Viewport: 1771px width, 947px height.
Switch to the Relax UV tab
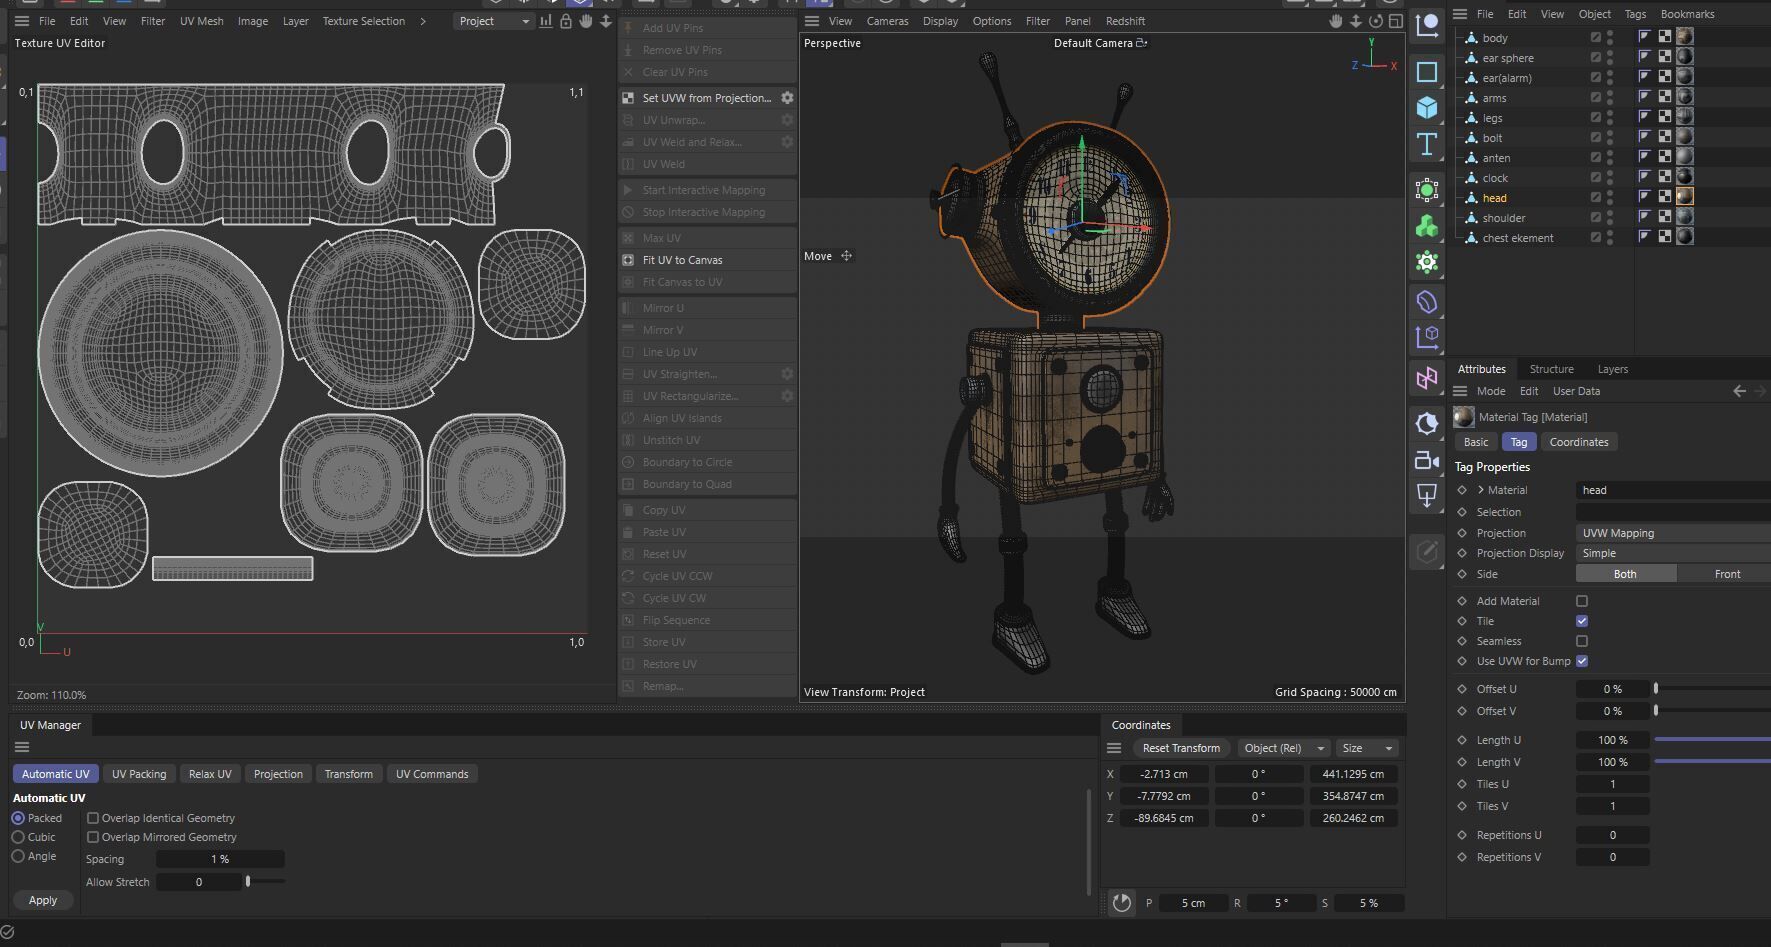210,774
